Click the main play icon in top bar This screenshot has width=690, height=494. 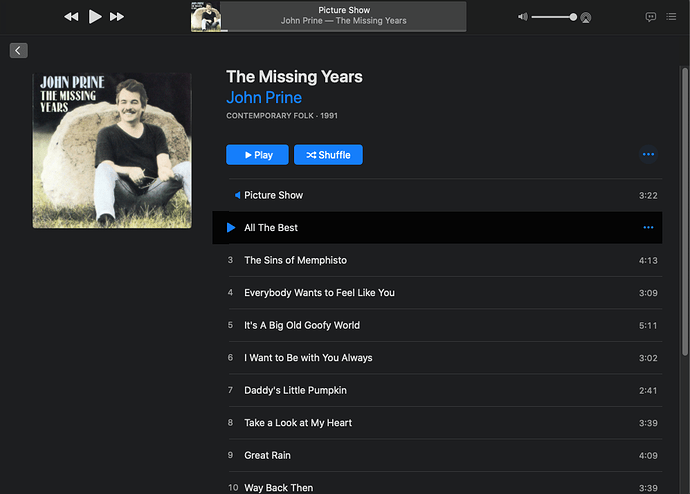pos(95,17)
